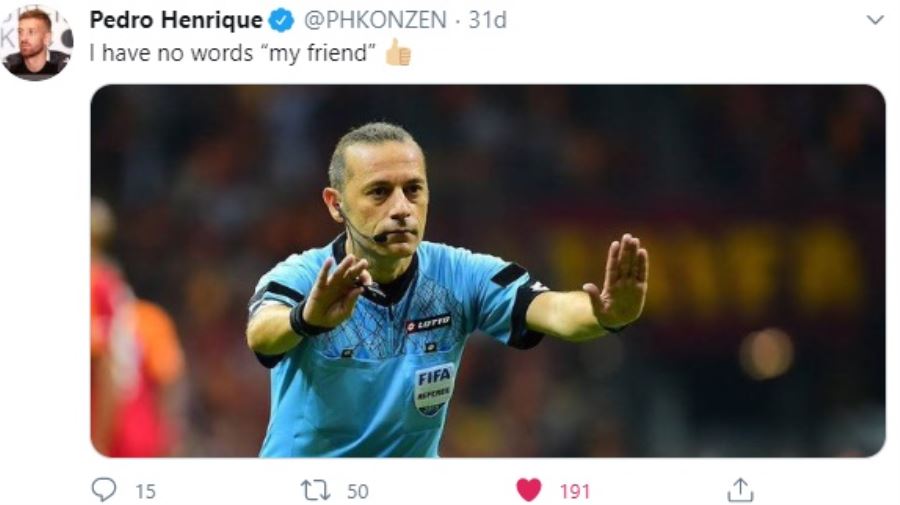Open the 31d timestamp link
900x505 pixels.
[487, 20]
